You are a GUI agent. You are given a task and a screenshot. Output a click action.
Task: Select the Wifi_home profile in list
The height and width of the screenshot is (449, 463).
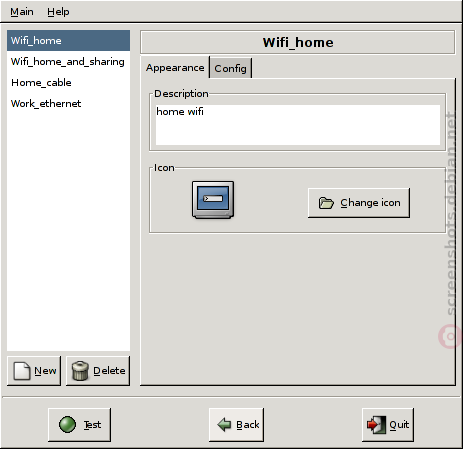(x=68, y=41)
